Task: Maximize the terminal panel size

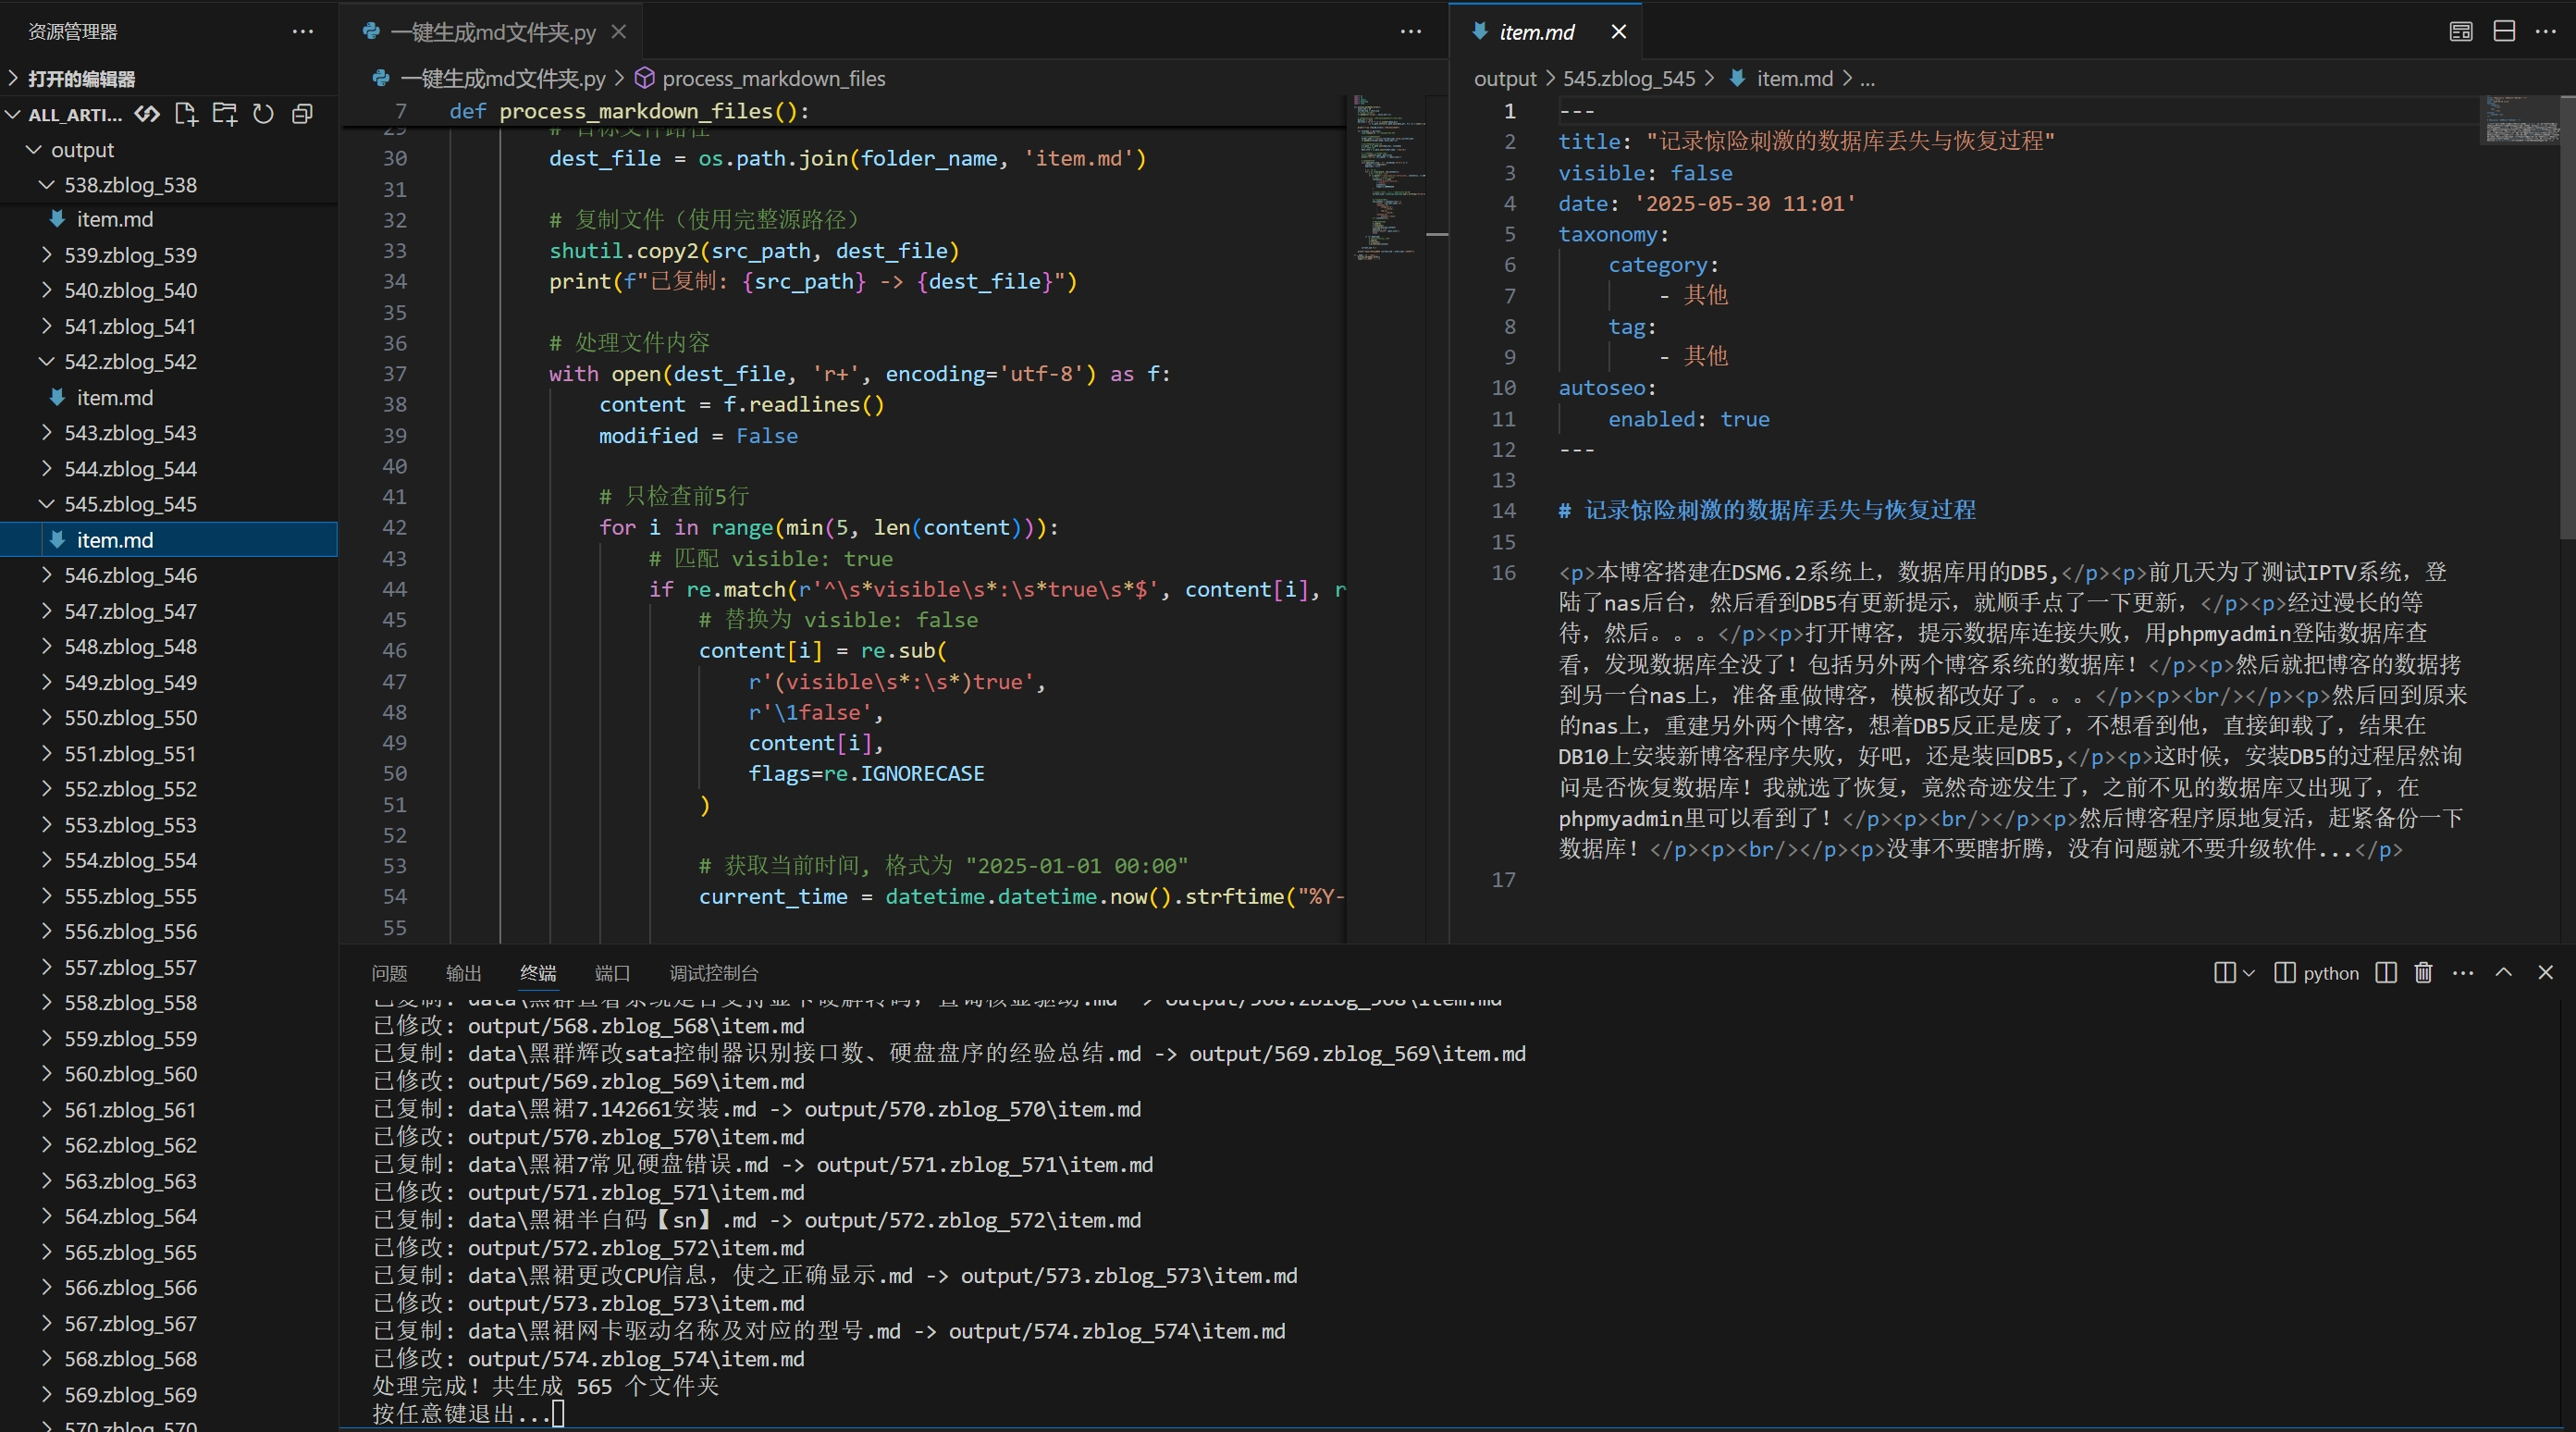Action: tap(2504, 972)
